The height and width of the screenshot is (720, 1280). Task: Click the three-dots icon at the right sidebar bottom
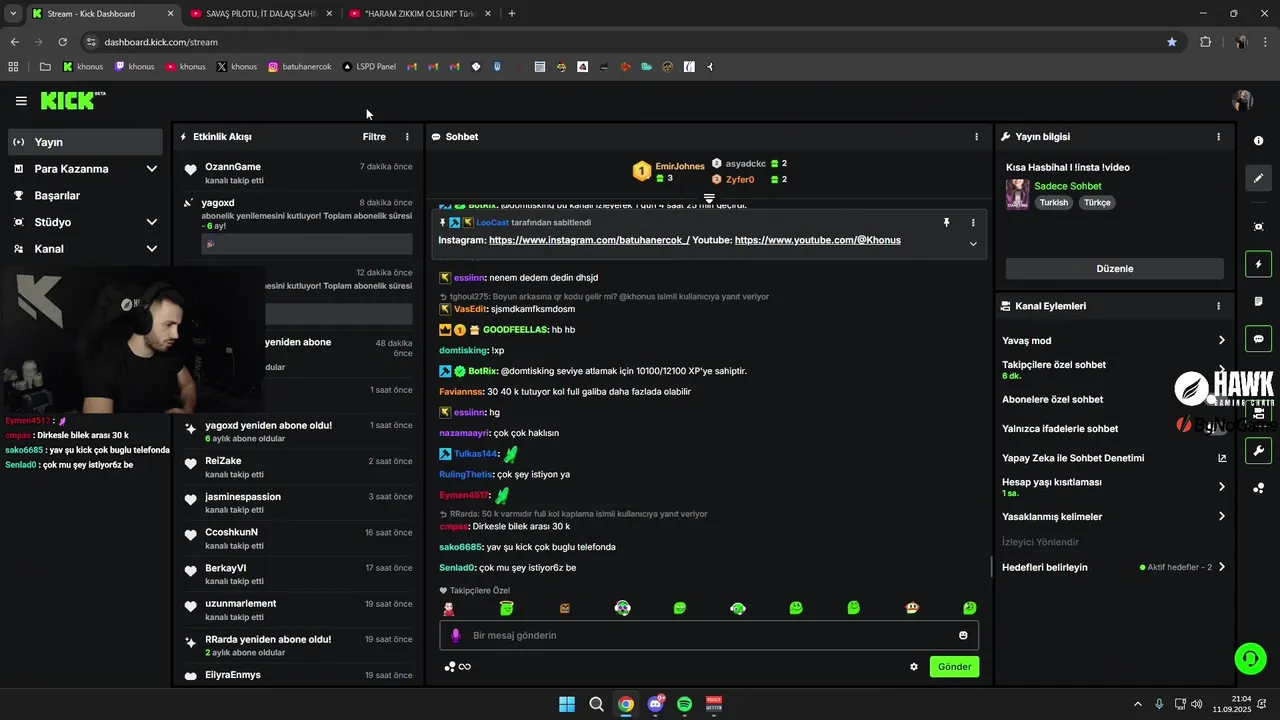pos(1258,488)
